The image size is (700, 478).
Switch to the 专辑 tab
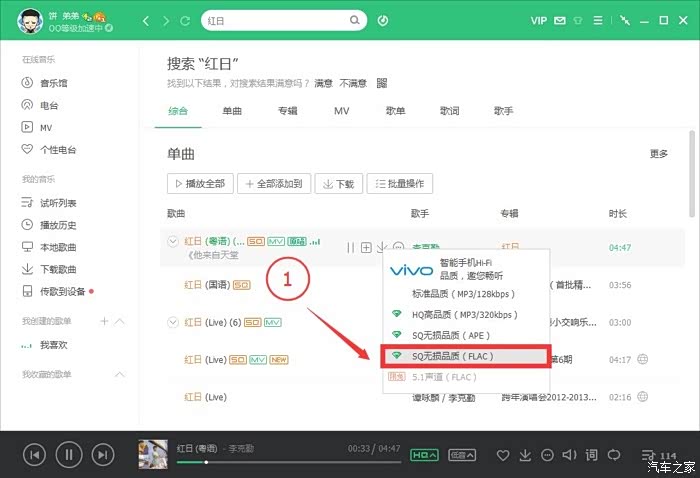tap(288, 111)
